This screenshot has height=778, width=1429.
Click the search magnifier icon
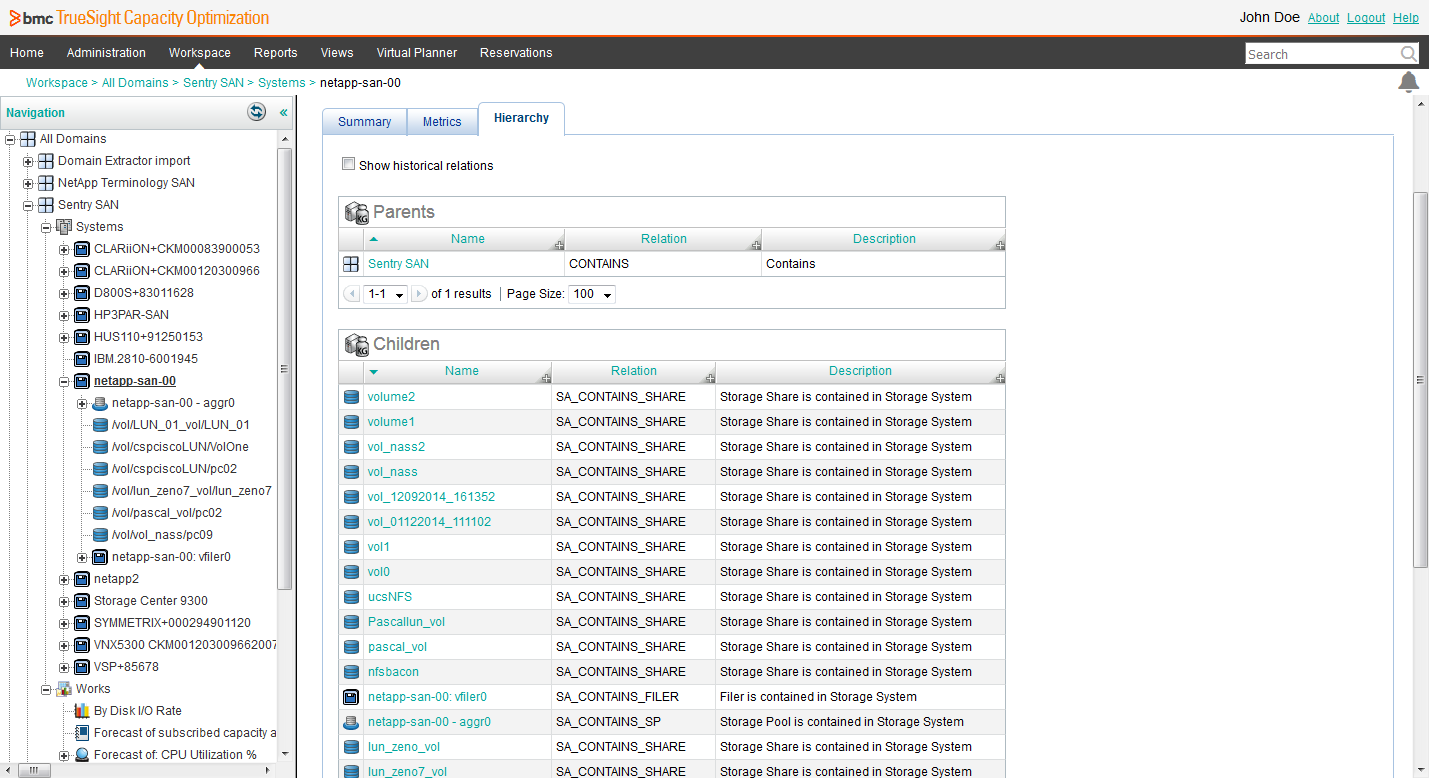pos(1408,54)
